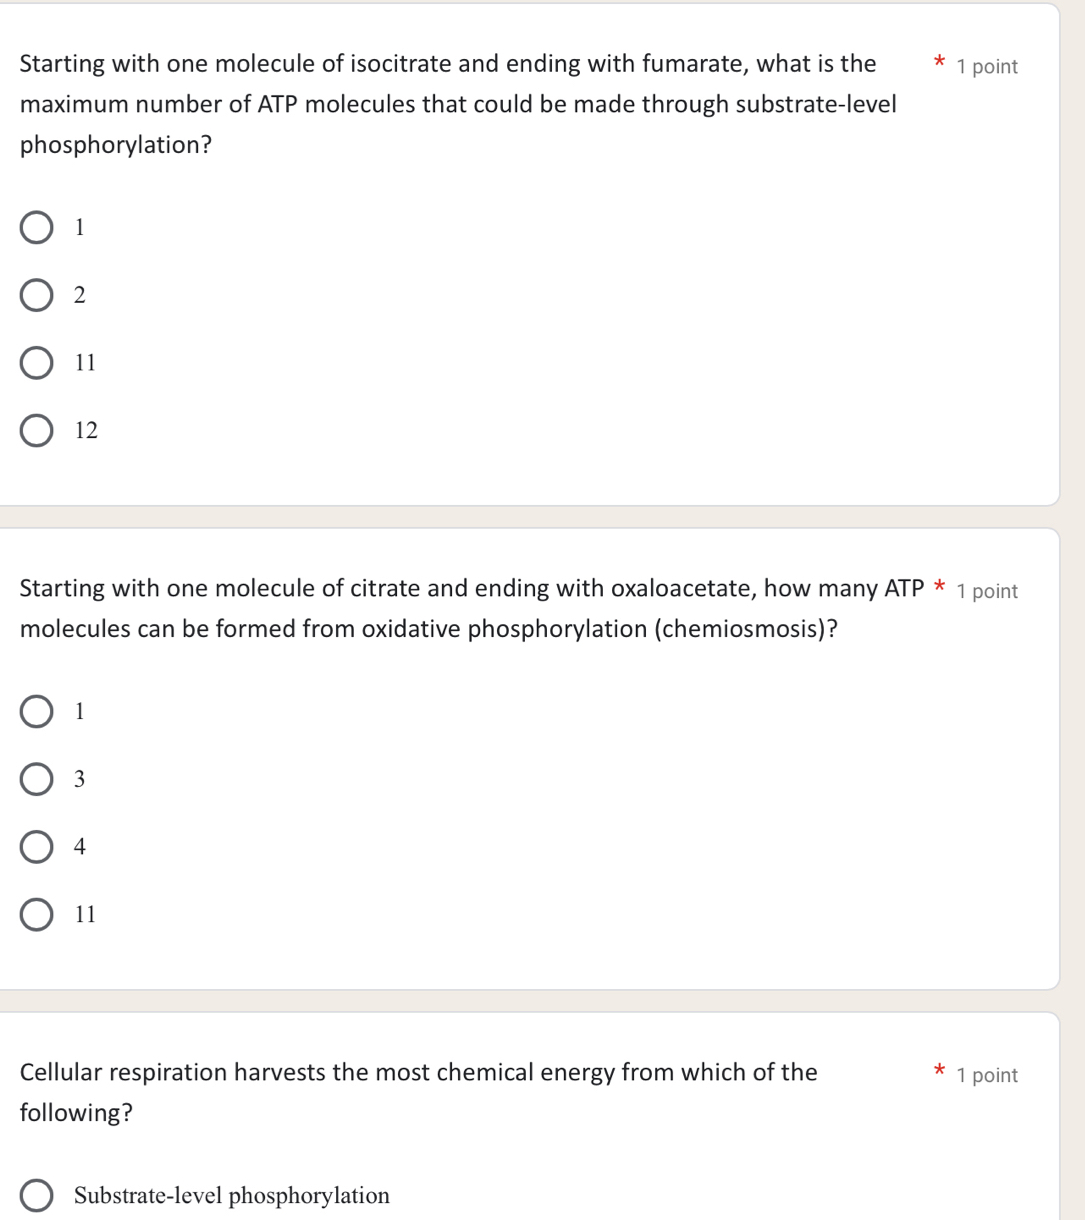
Task: Click the '1 point' label on citrate question
Action: coord(987,591)
